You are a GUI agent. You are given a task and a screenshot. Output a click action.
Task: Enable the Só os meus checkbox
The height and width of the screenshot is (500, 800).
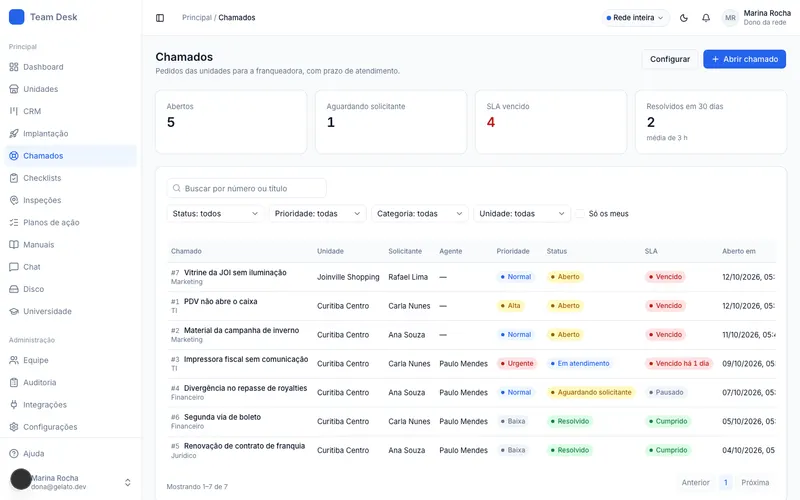(580, 214)
